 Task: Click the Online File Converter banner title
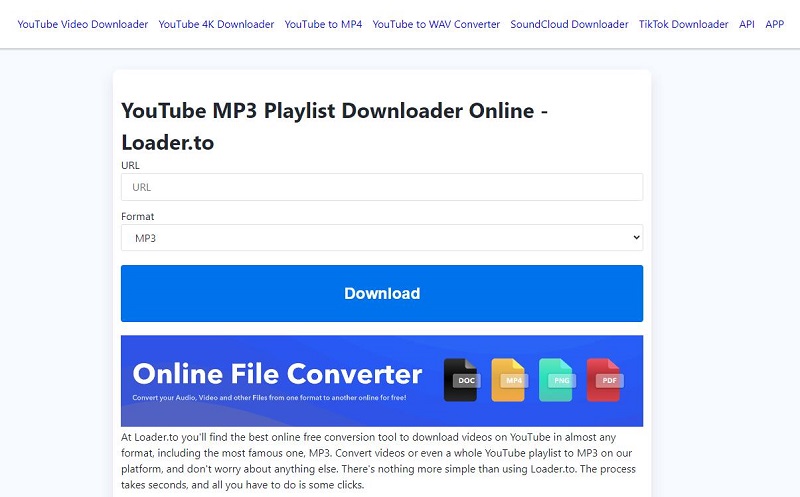coord(278,374)
